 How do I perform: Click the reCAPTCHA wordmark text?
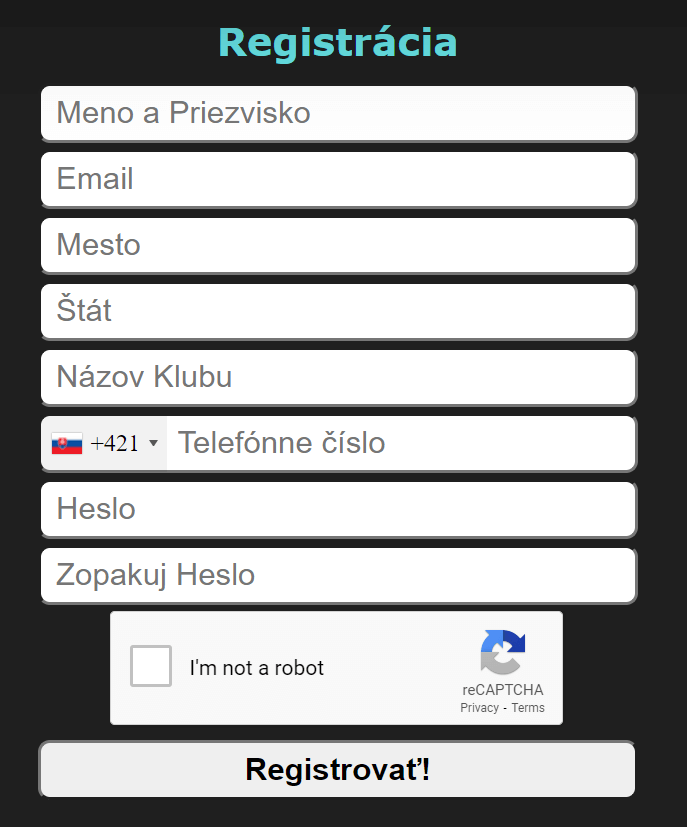pyautogui.click(x=503, y=690)
